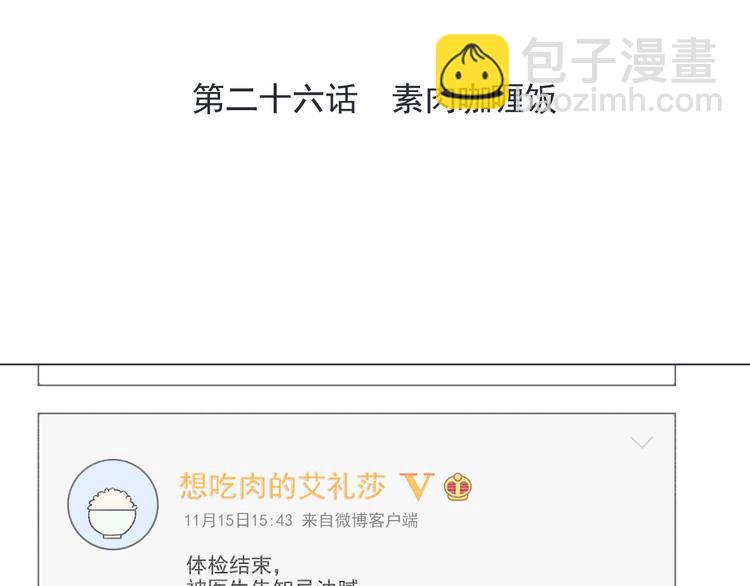Open the baozimh.com watermark URL
The width and height of the screenshot is (750, 586).
click(622, 100)
